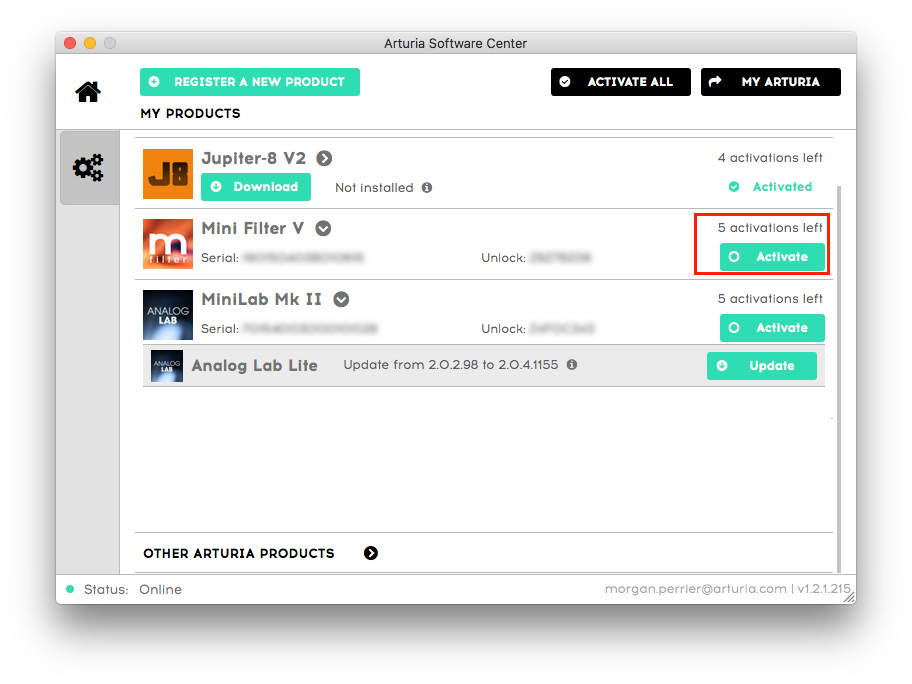The image size is (912, 684).
Task: Click '4 activations left' text
Action: pos(770,158)
